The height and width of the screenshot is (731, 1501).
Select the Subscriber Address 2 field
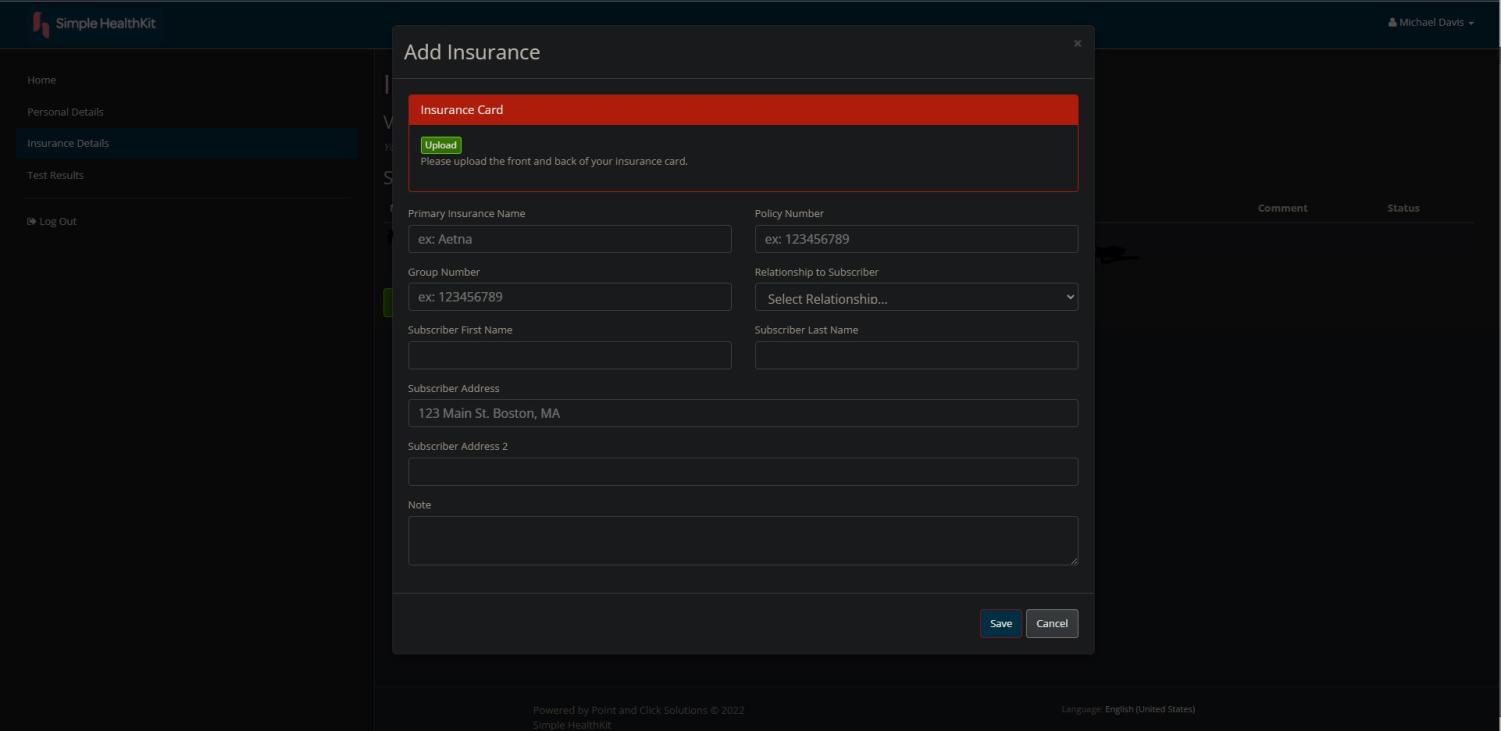[742, 472]
